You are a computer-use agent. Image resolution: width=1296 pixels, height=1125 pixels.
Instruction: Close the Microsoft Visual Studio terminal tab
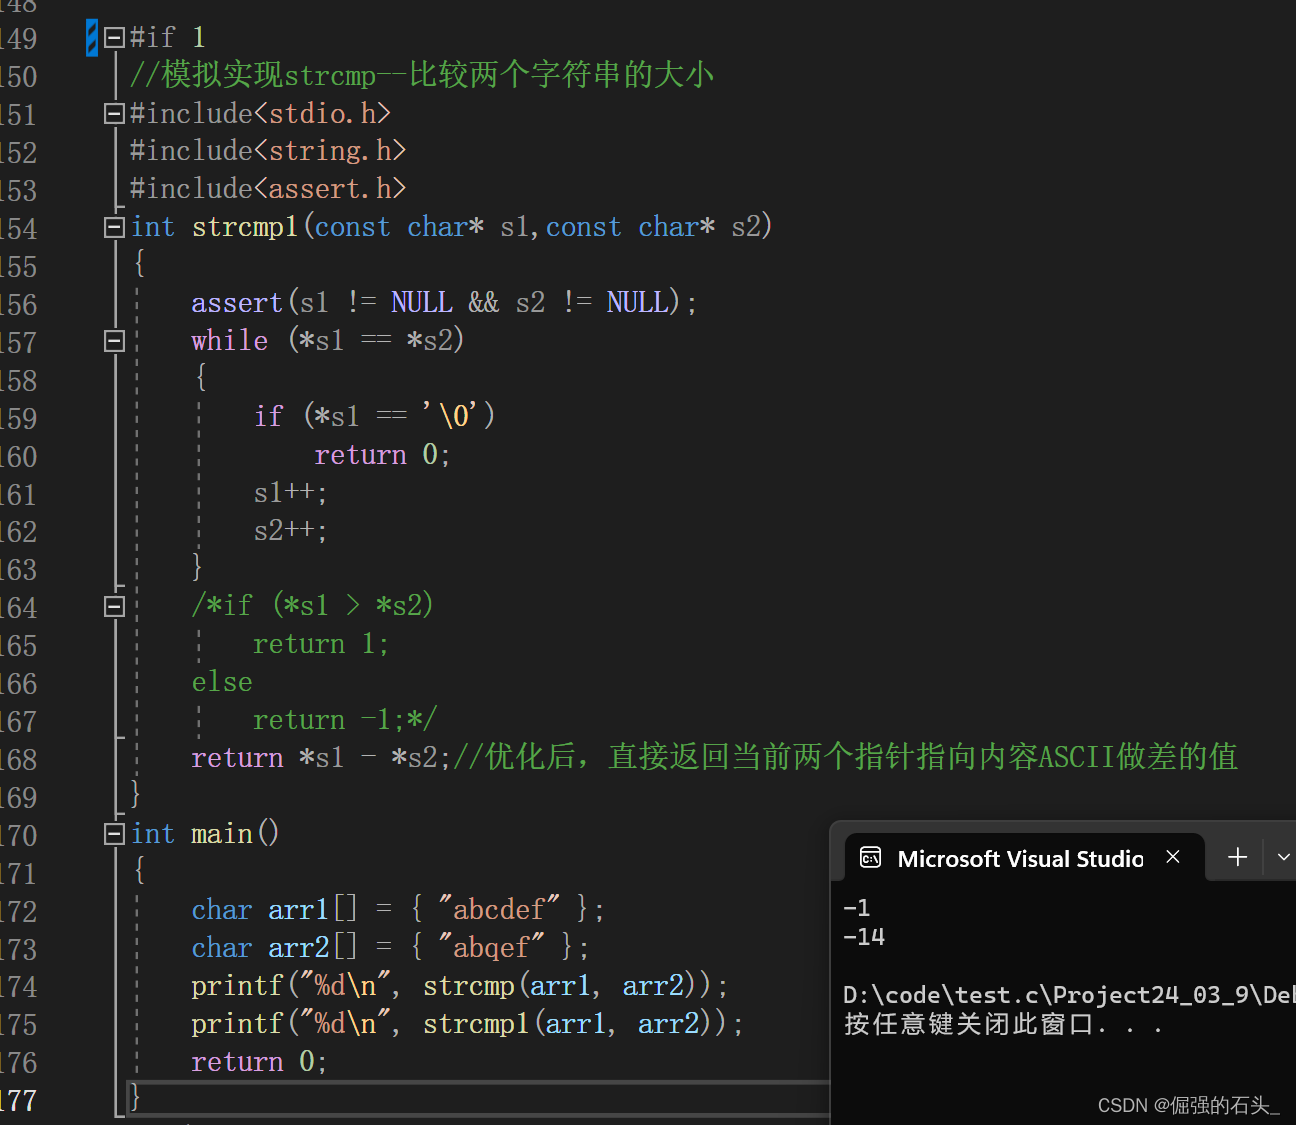tap(1172, 856)
